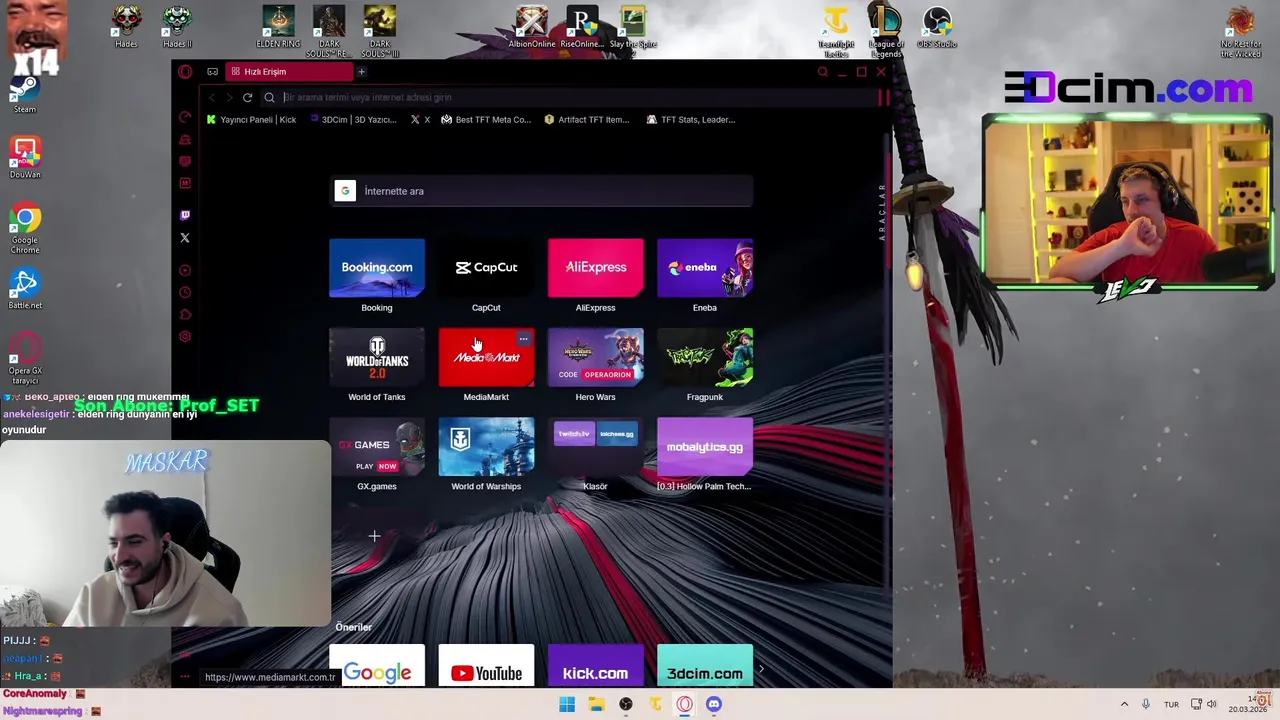Viewport: 1280px width, 720px height.
Task: Open a new browser tab
Action: [361, 72]
